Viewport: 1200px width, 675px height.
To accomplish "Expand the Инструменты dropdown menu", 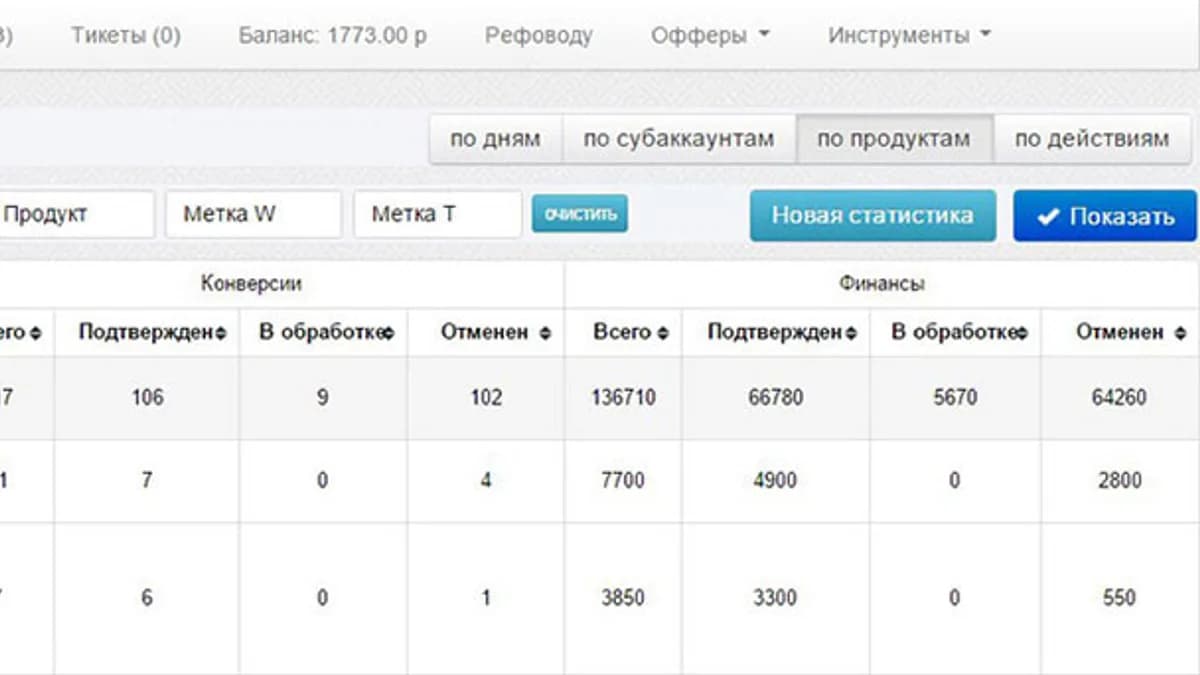I will (909, 36).
